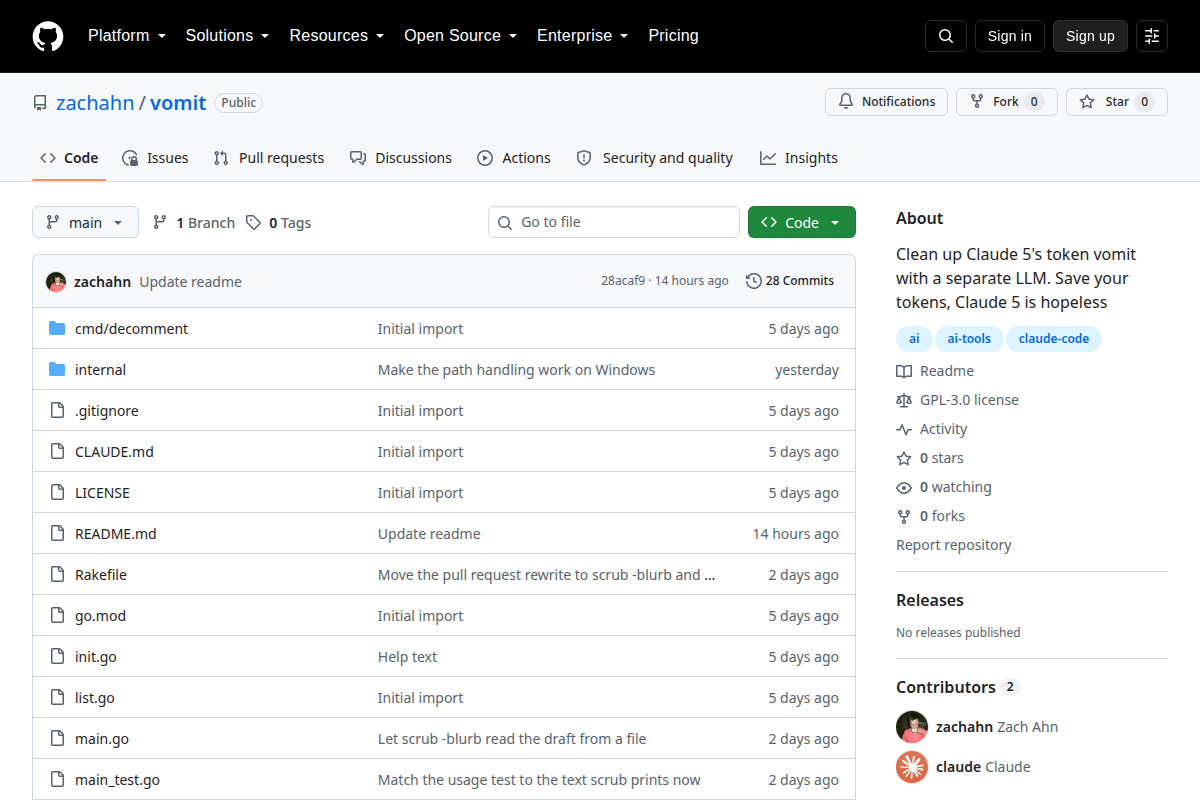This screenshot has width=1200, height=800.
Task: Click the ai-tools topic tag
Action: click(969, 339)
